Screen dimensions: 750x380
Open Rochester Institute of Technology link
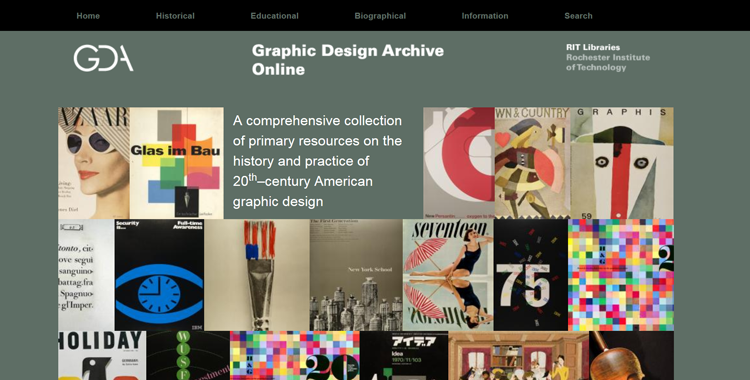(608, 62)
